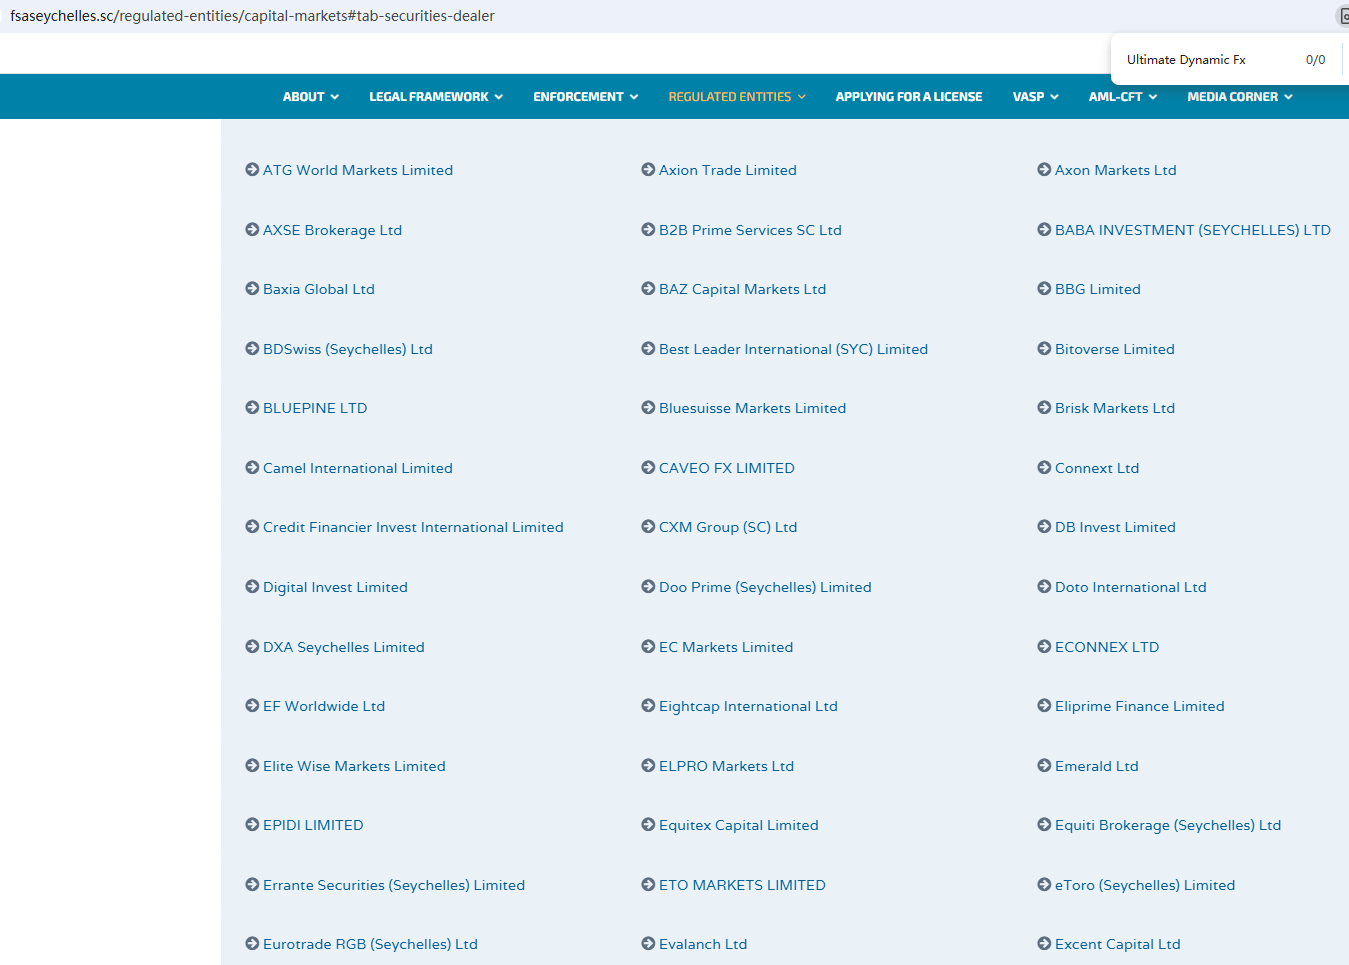1349x965 pixels.
Task: Click the arrow icon beside BABA INVESTMENT (SEYCHELLES) LTD
Action: pyautogui.click(x=1044, y=230)
